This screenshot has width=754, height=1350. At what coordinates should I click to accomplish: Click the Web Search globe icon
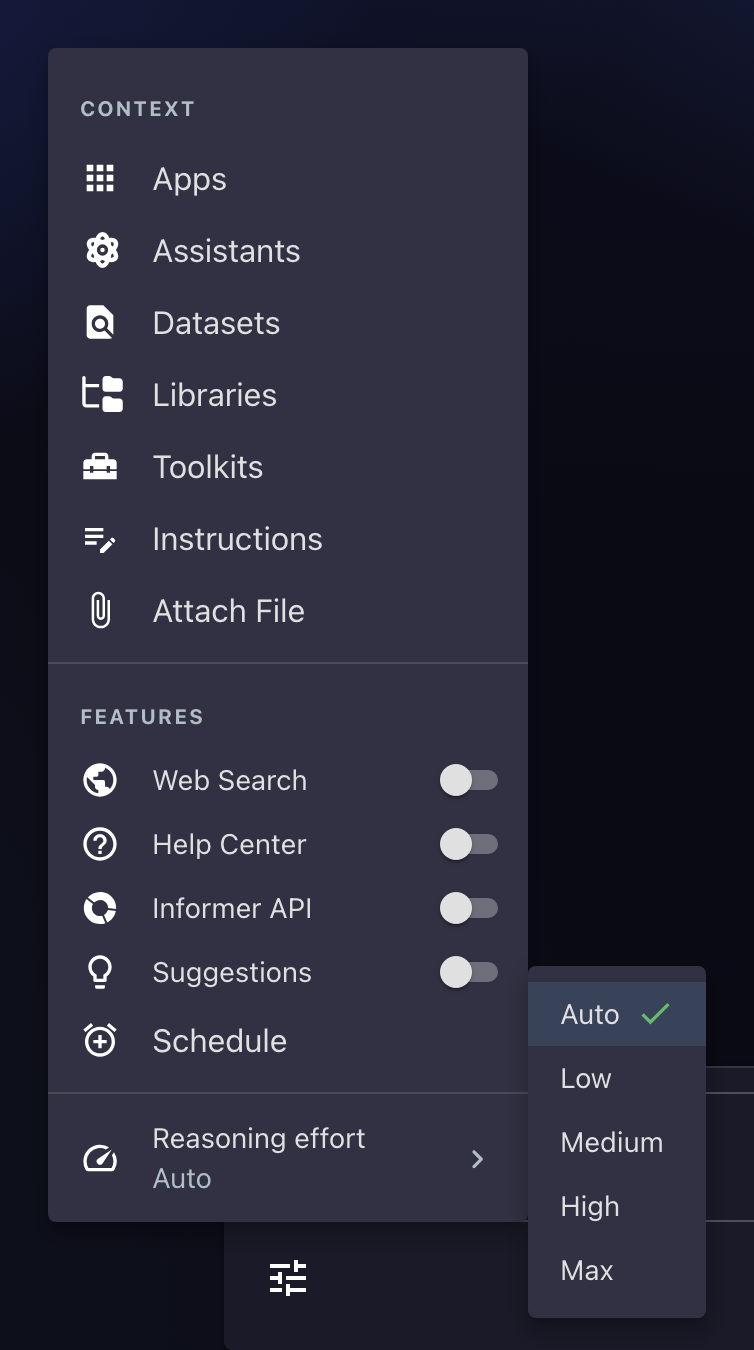click(100, 780)
